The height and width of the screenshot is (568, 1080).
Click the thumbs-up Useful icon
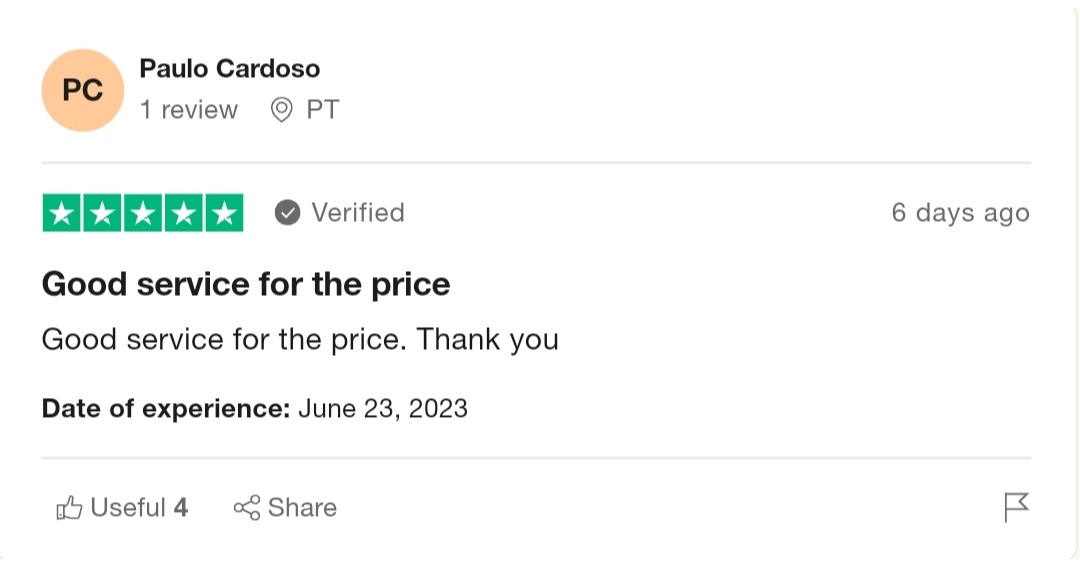[69, 508]
